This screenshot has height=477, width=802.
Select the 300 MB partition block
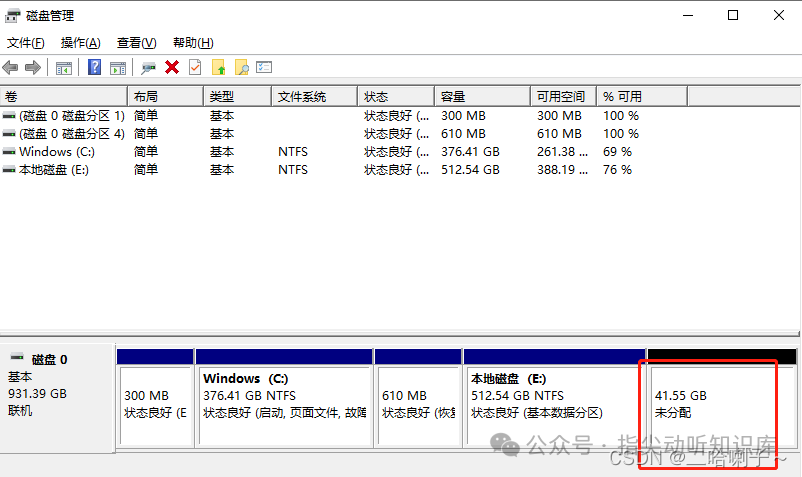tap(155, 399)
